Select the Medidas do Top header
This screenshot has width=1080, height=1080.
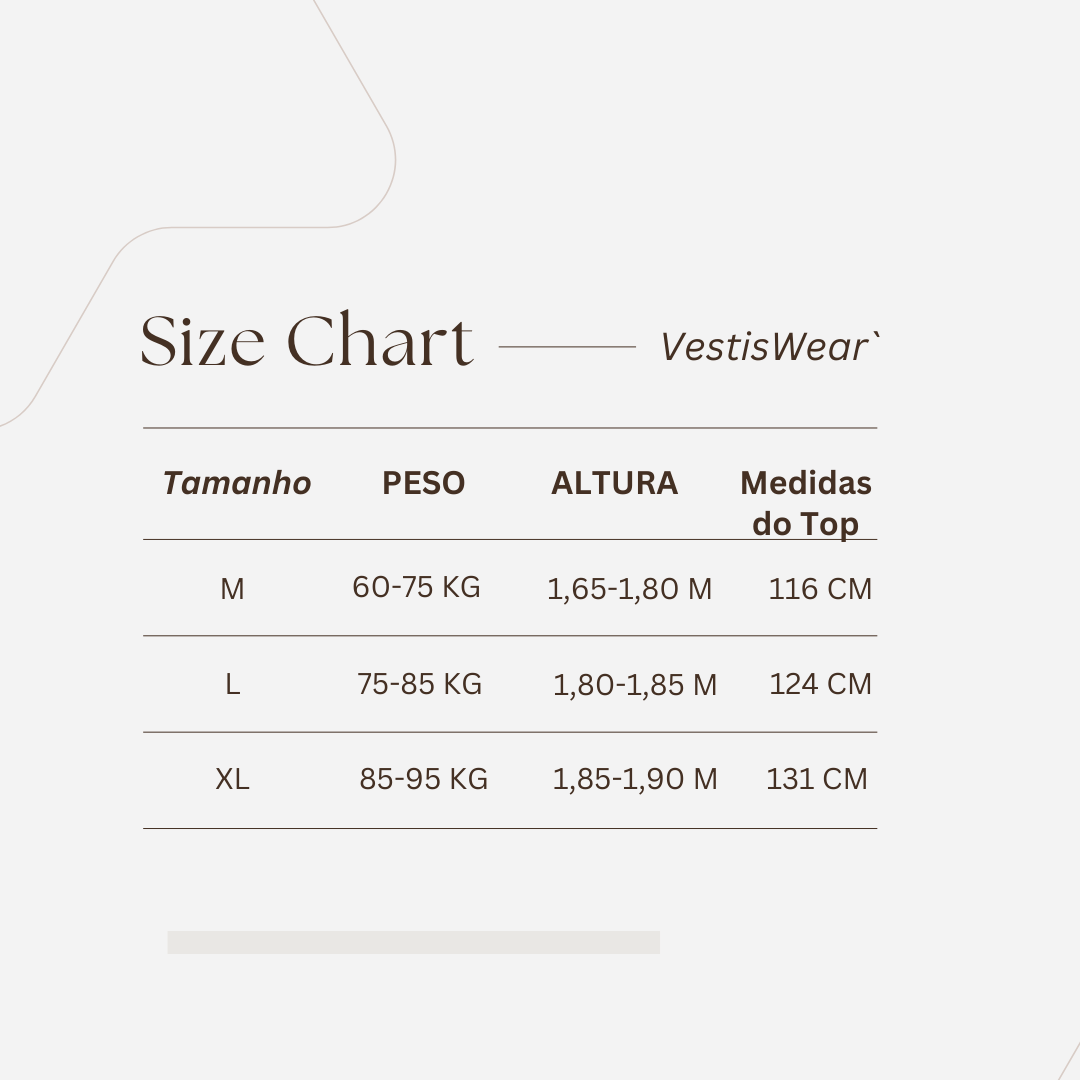(x=805, y=503)
